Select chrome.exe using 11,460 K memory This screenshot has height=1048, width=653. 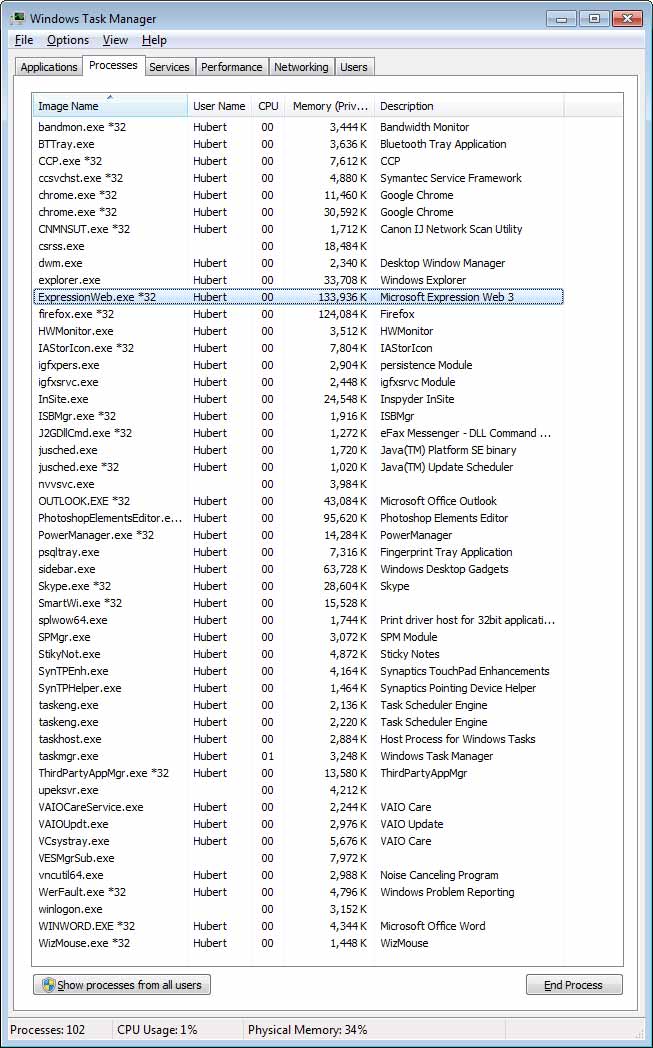(298, 195)
